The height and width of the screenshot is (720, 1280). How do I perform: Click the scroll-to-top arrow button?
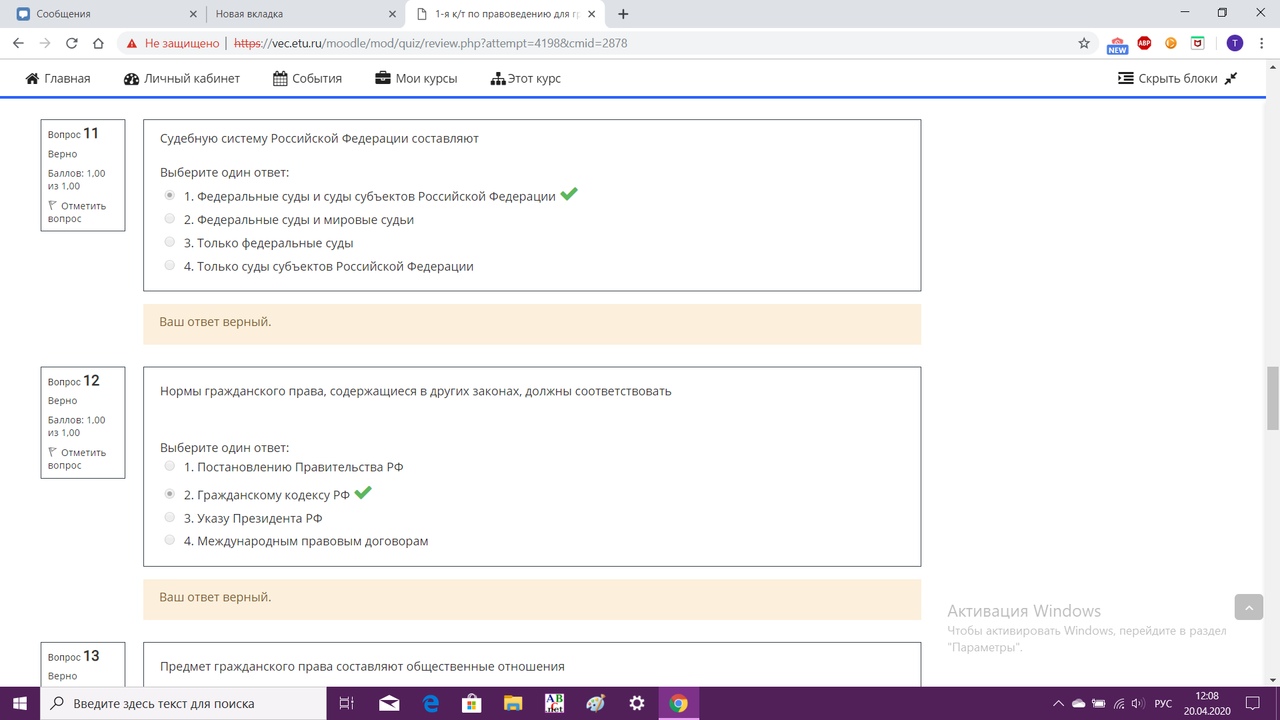pos(1249,607)
